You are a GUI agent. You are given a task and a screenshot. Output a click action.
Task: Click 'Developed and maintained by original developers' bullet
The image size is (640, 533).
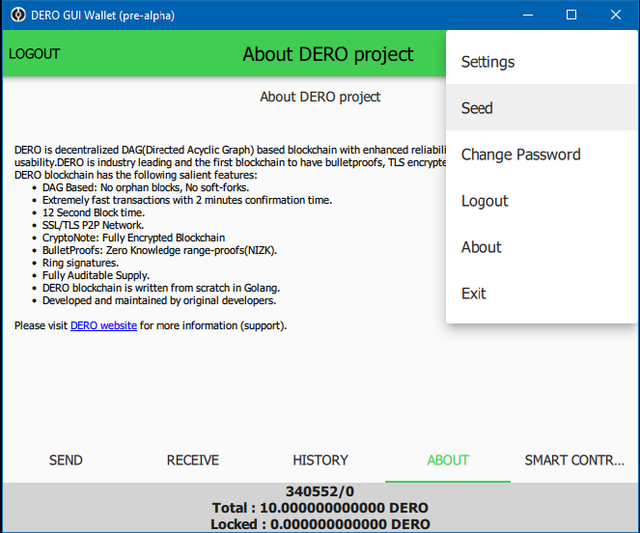point(159,301)
